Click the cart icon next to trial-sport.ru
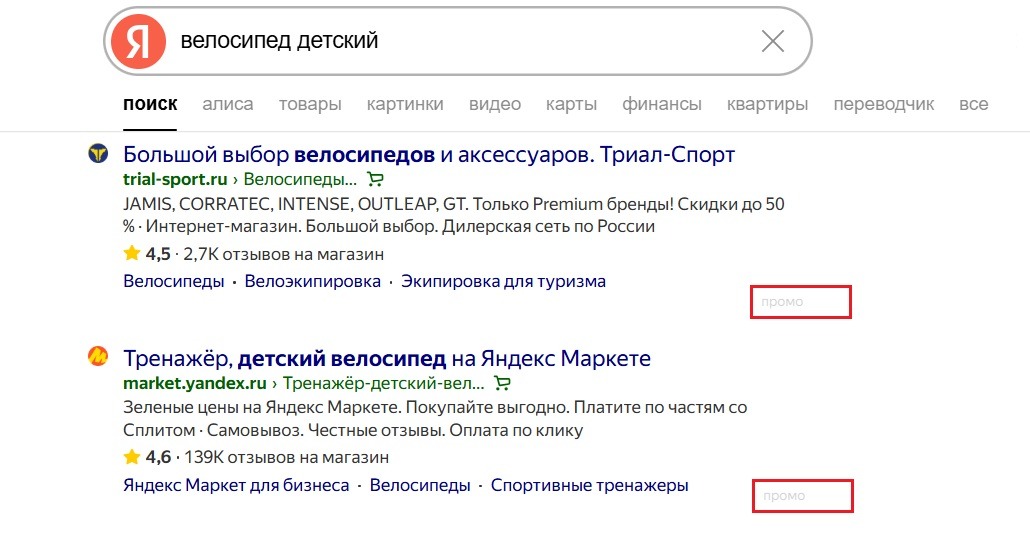1030x540 pixels. coord(375,180)
